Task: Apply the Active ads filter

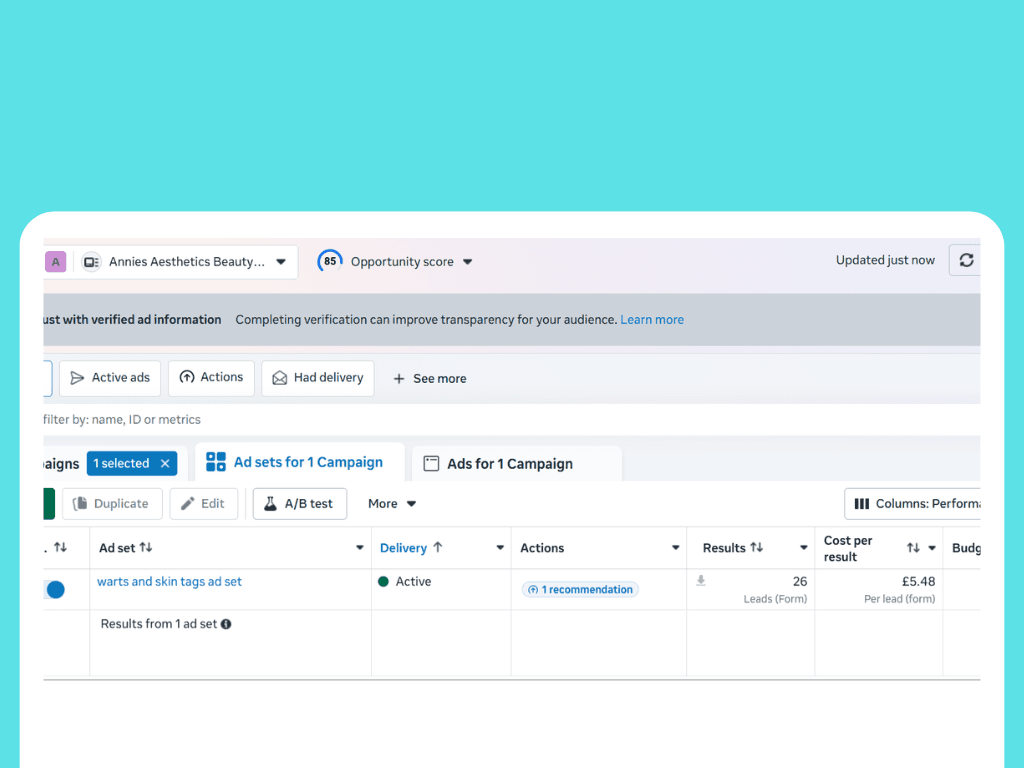Action: (110, 378)
